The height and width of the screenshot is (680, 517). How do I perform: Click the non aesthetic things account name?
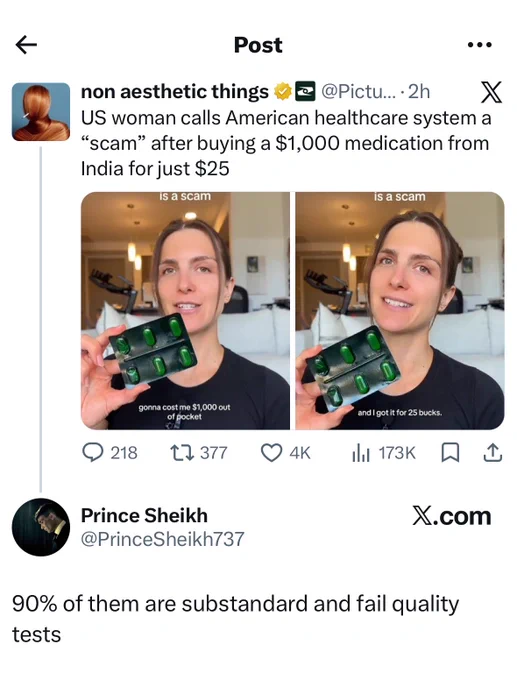tap(175, 92)
